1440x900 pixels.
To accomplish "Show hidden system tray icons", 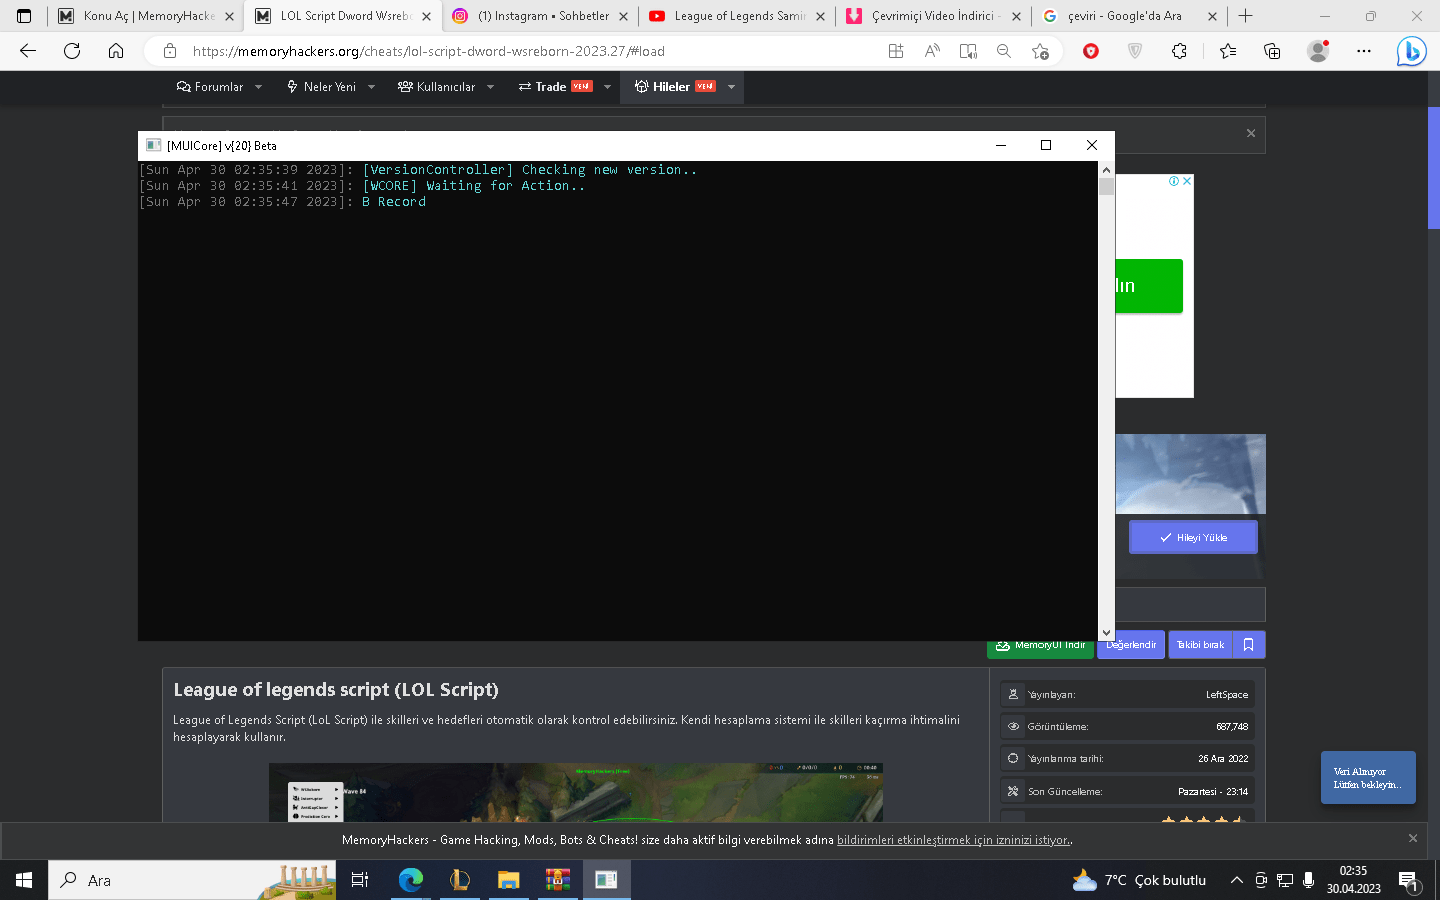I will (x=1237, y=880).
